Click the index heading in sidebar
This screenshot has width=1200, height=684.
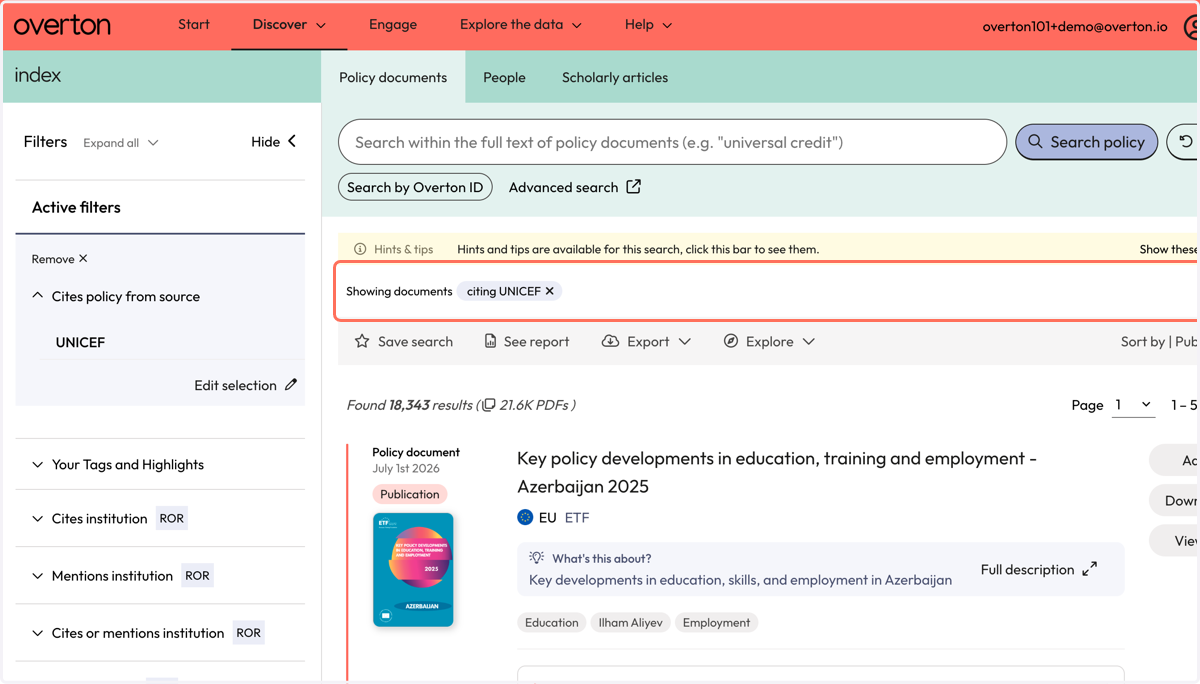tap(38, 76)
